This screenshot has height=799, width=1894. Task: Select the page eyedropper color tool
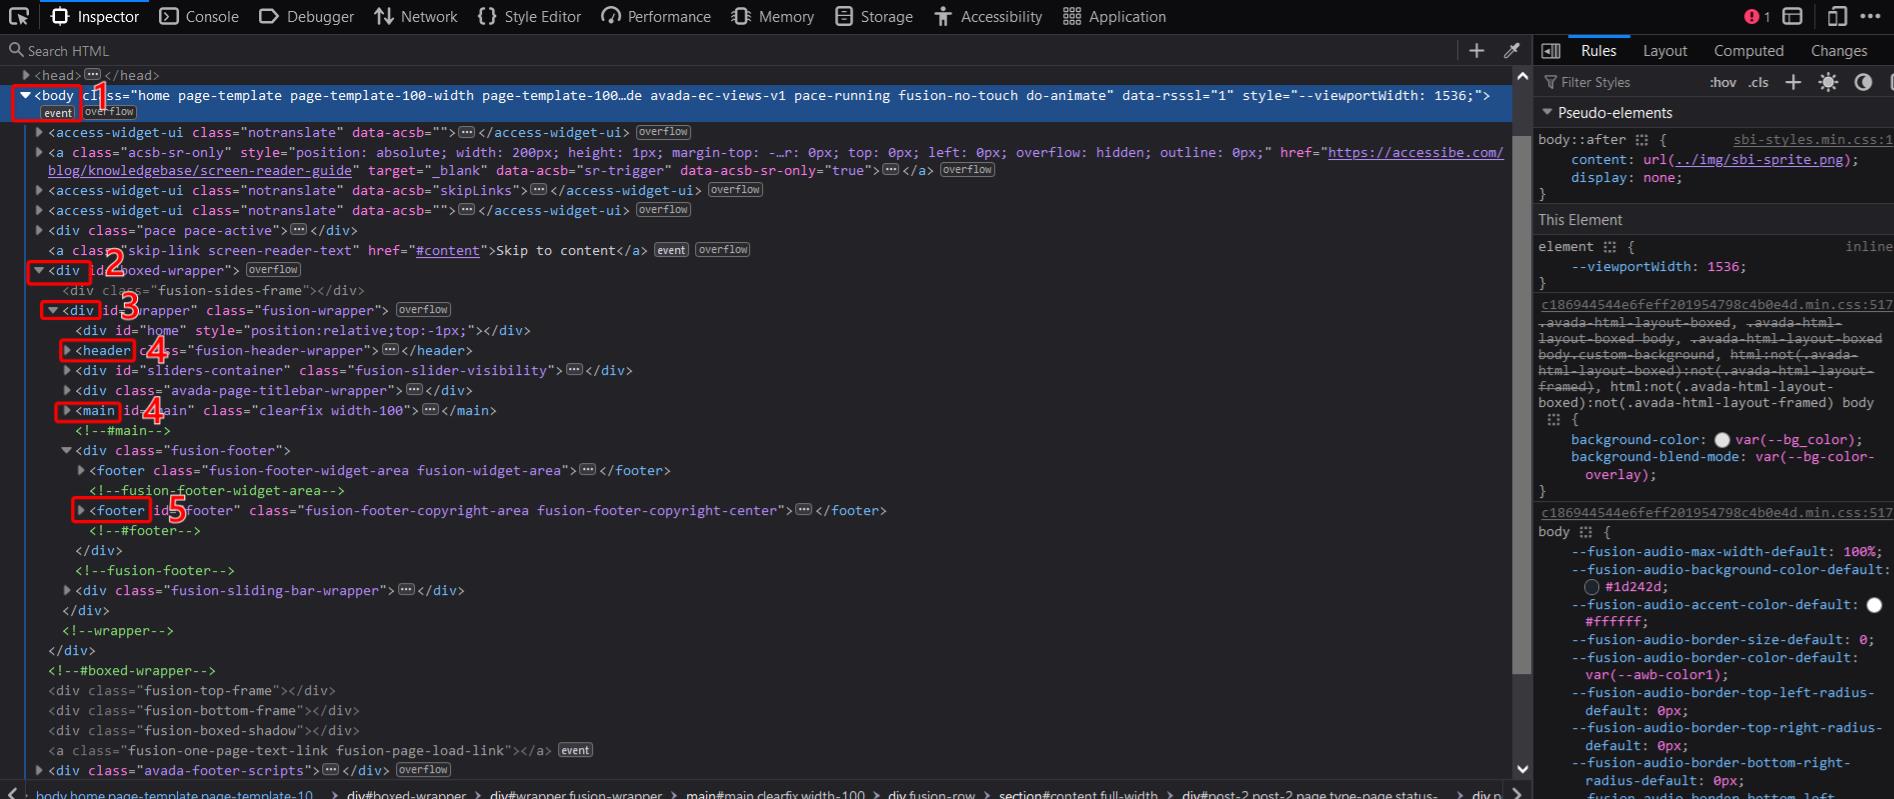coord(1512,51)
